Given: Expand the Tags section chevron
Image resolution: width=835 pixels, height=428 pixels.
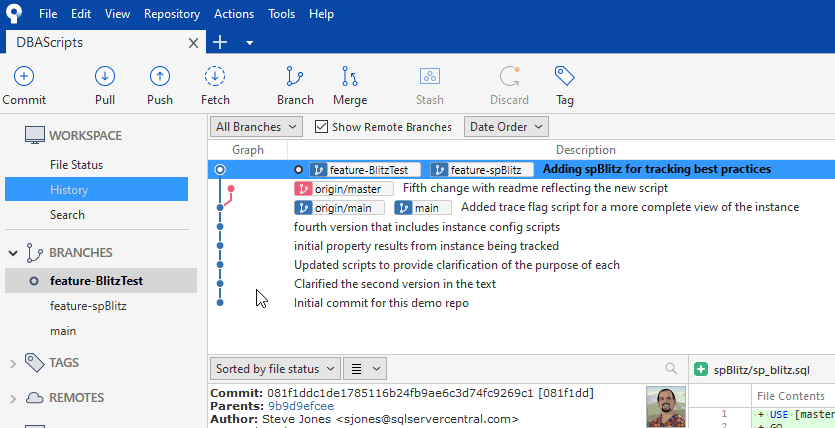Looking at the screenshot, I should pos(13,364).
